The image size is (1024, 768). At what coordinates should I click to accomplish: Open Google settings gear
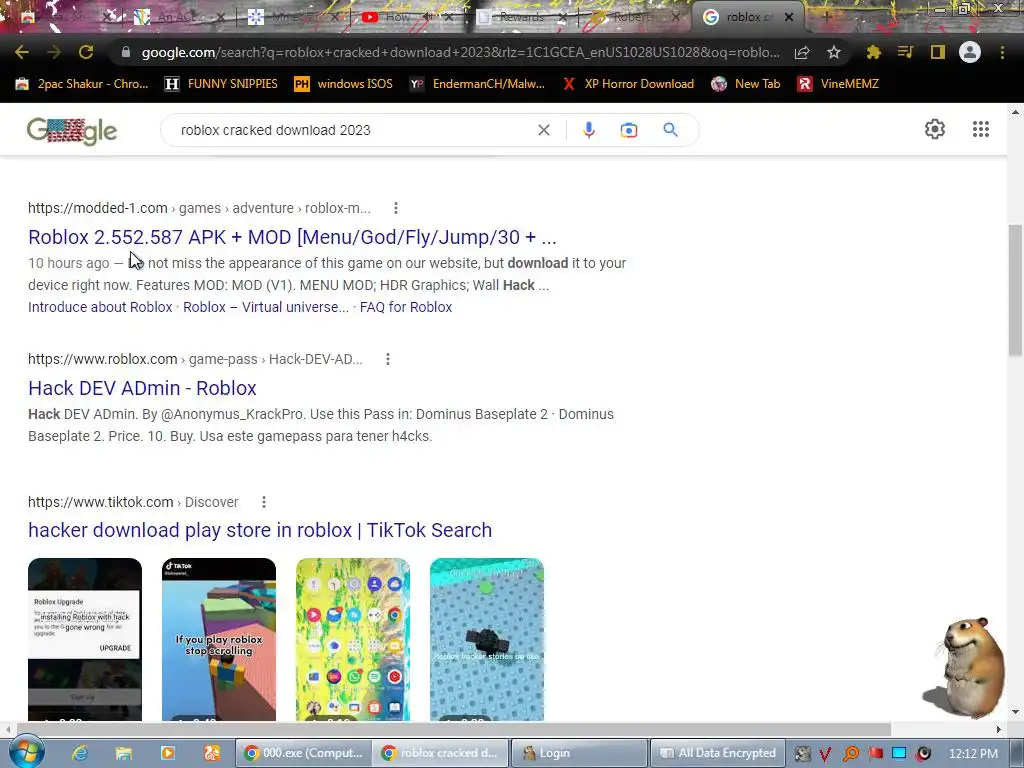[x=935, y=129]
